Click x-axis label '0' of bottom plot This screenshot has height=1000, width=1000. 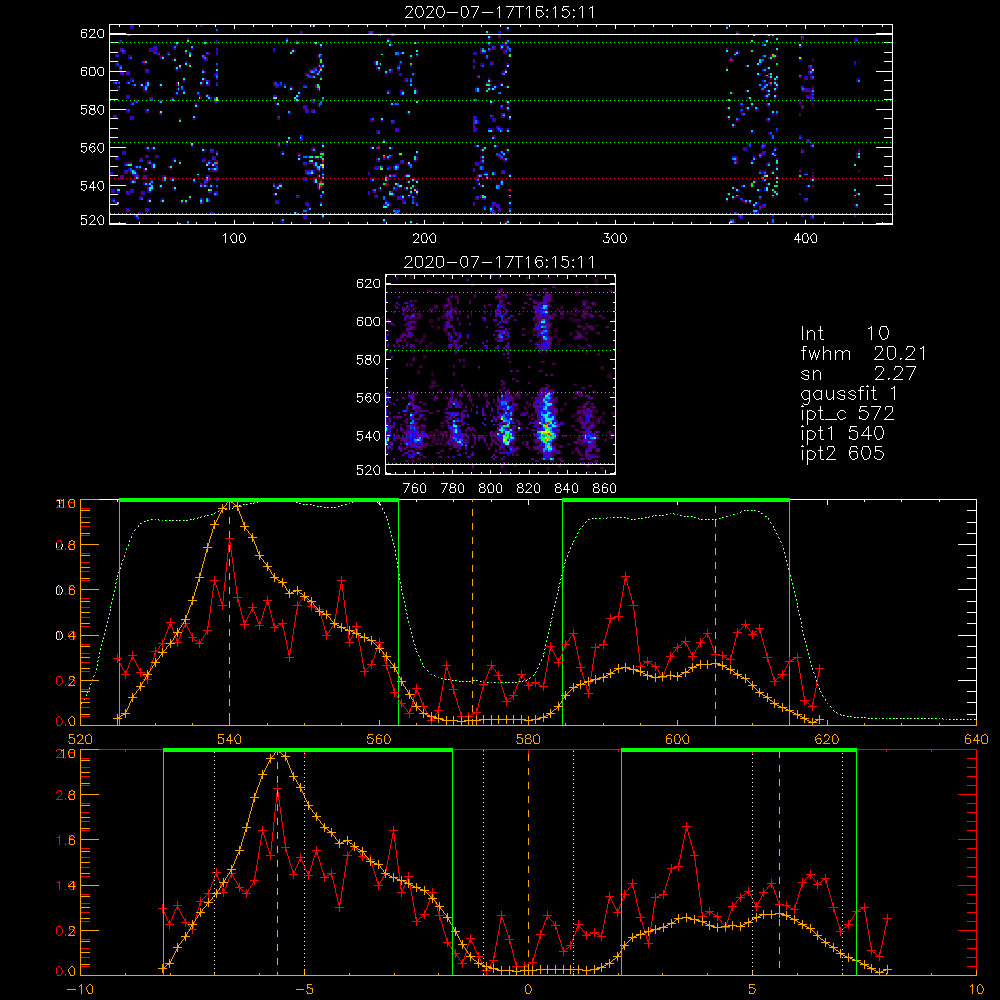click(x=528, y=990)
